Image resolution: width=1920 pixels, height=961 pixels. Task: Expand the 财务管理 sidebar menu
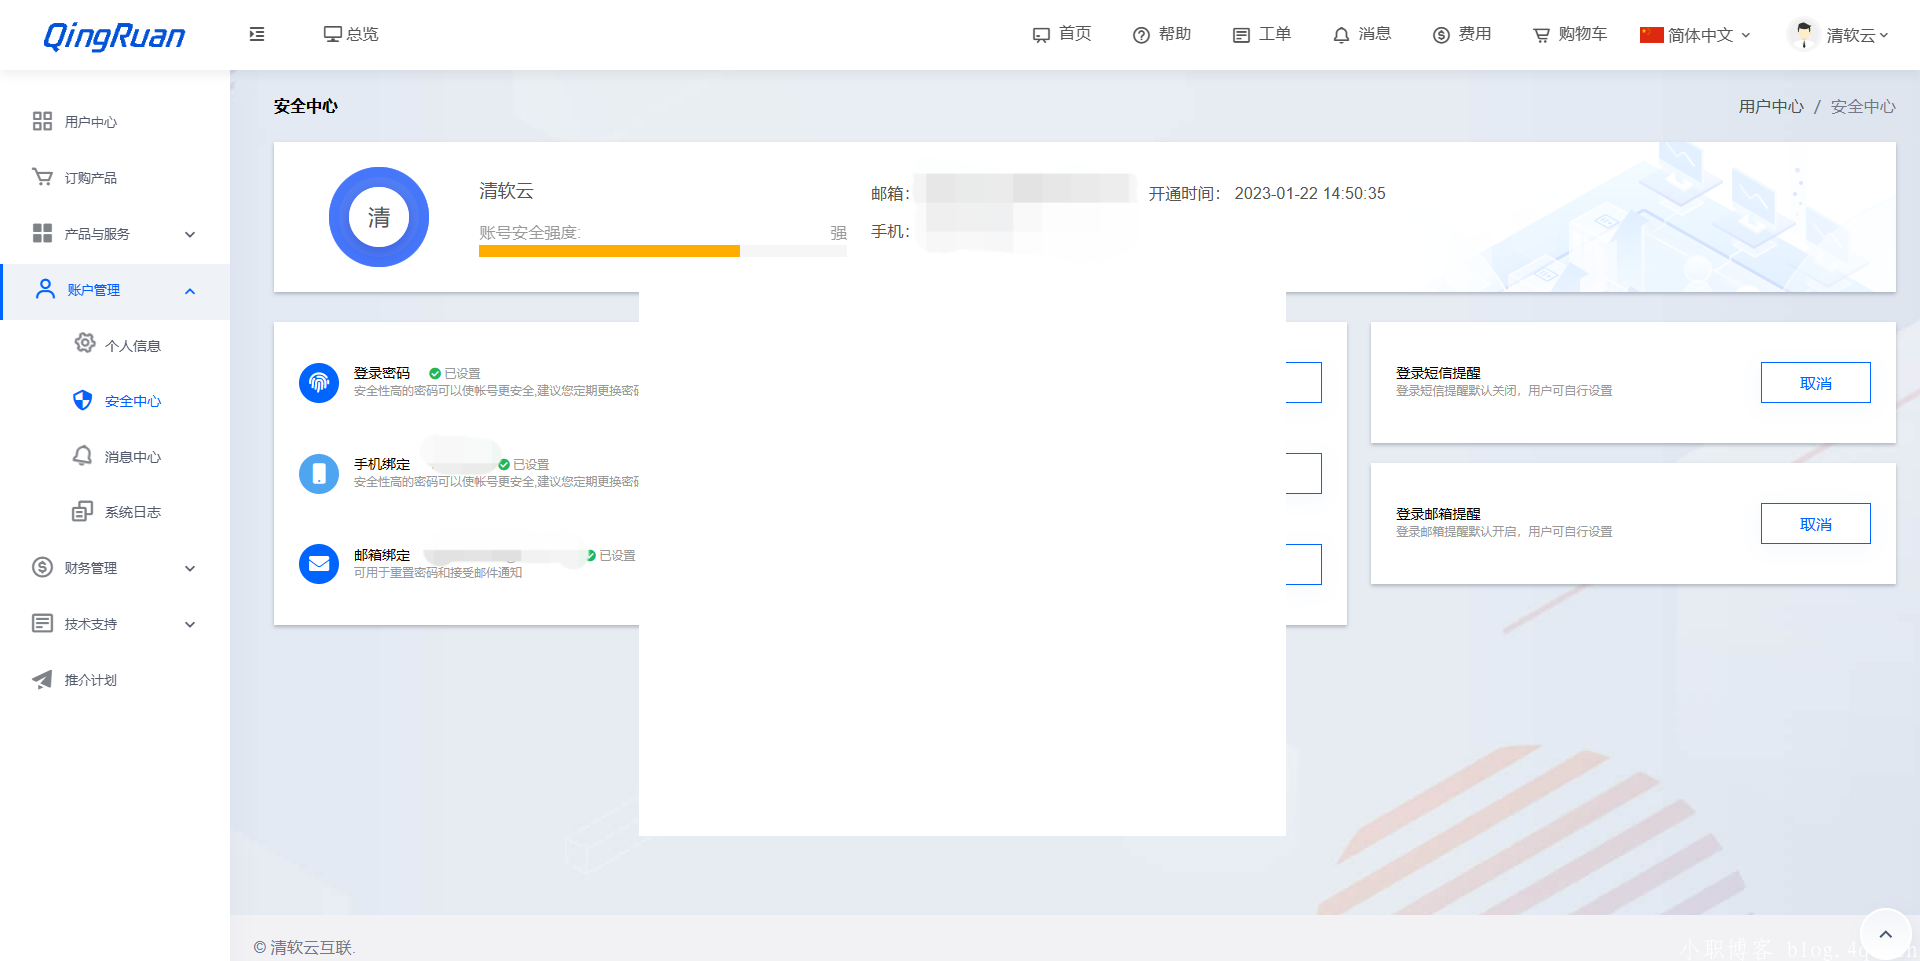[115, 568]
